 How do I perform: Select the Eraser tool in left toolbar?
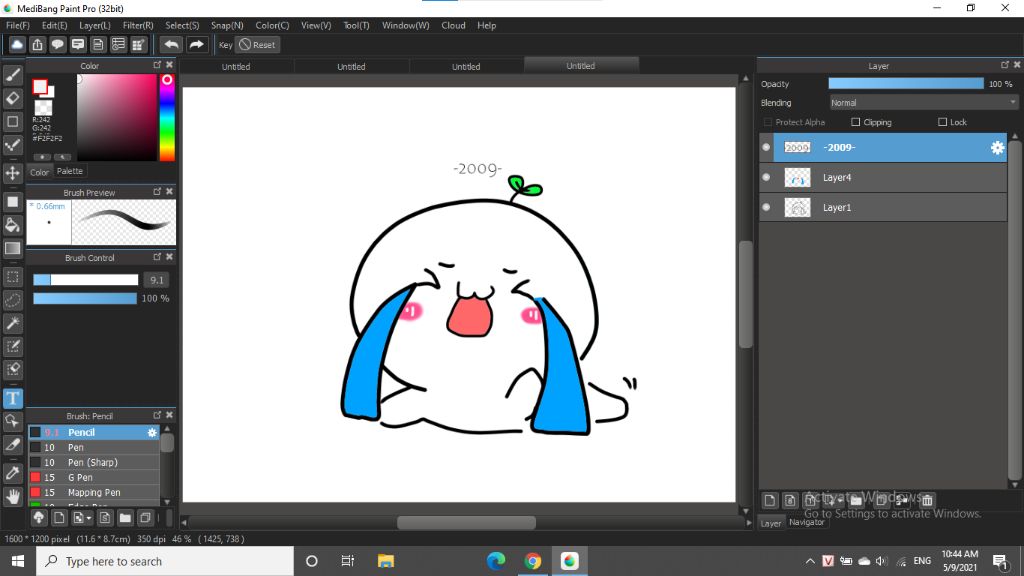point(13,98)
